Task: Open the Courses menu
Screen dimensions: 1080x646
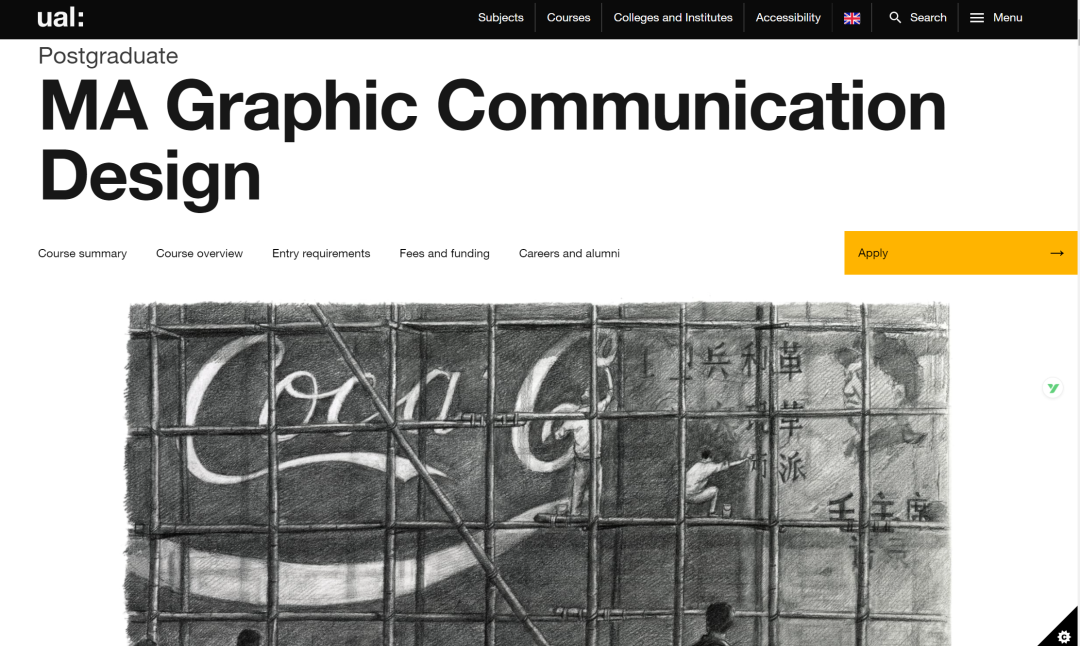Action: [568, 18]
